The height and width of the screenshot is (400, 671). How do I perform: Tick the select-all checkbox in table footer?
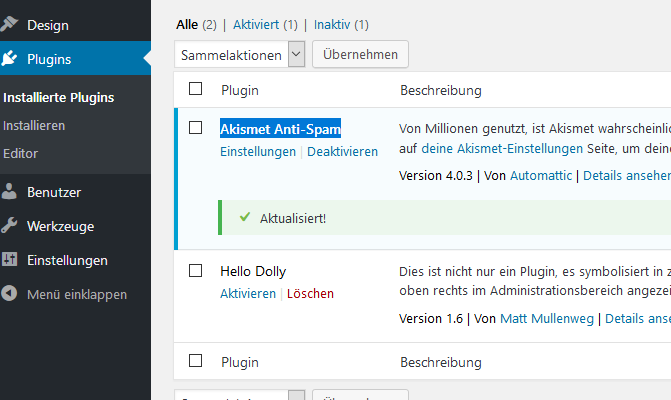(x=196, y=361)
